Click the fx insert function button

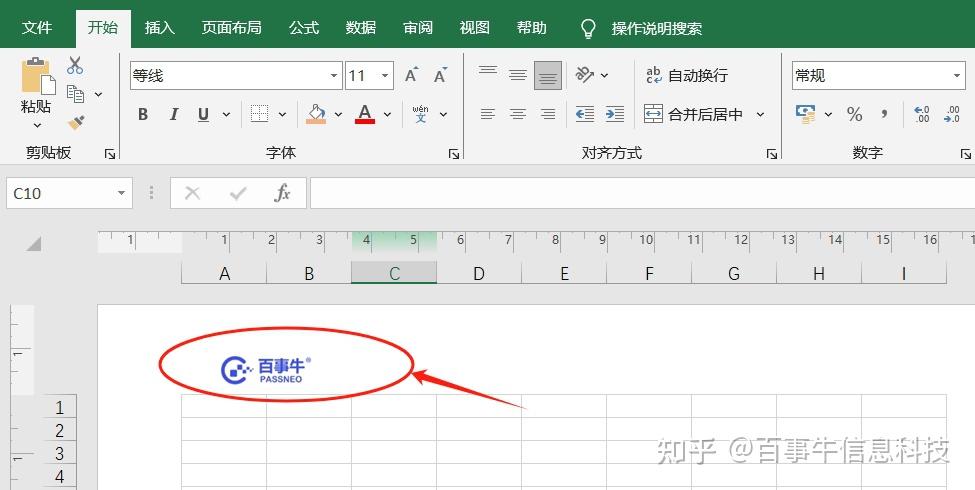[282, 193]
